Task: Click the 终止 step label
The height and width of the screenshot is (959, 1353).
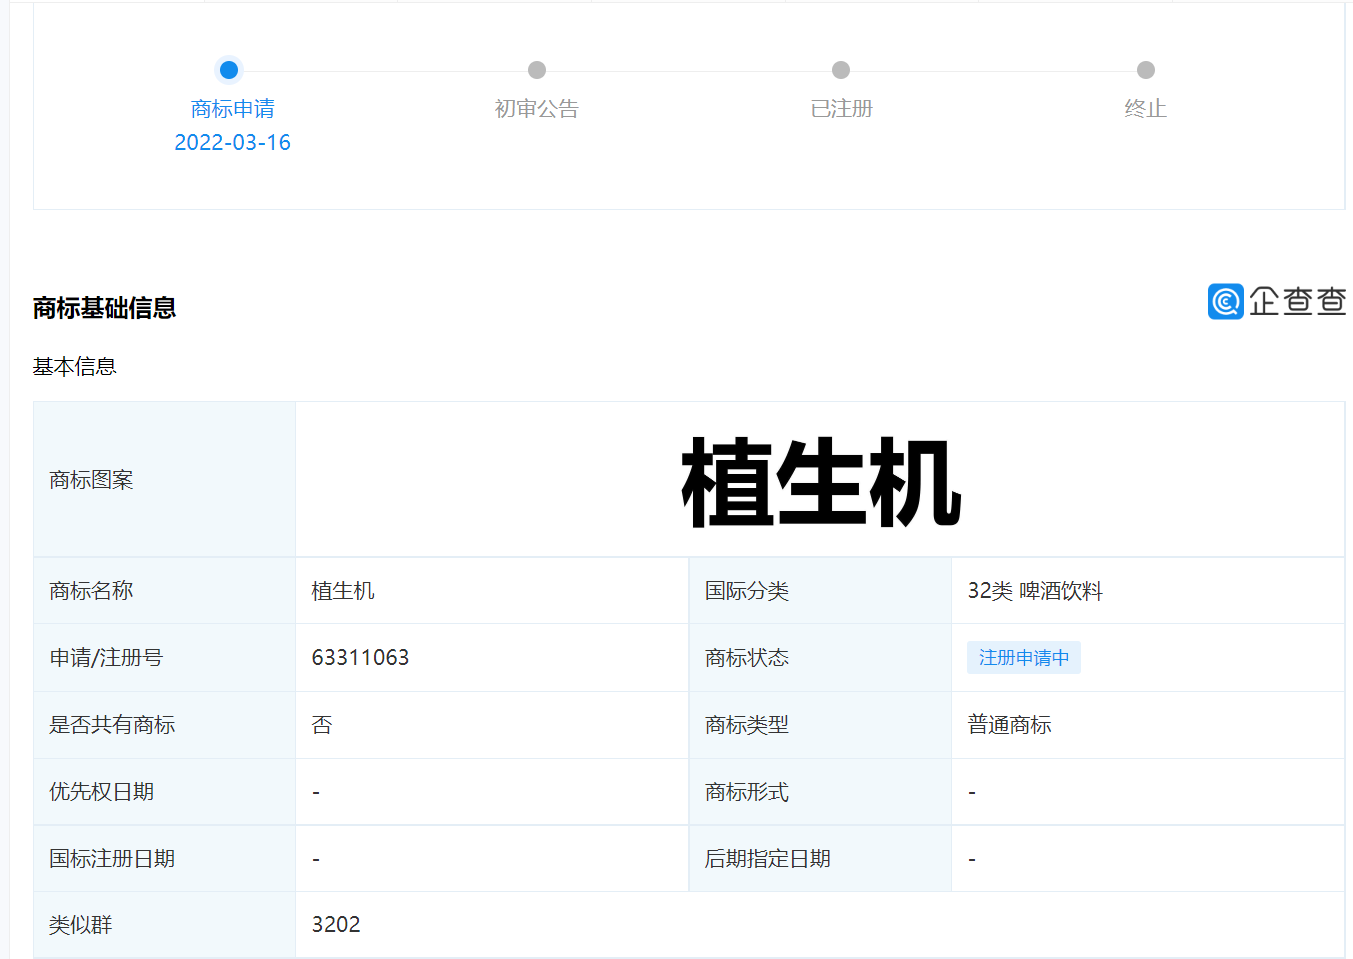Action: (x=1146, y=108)
